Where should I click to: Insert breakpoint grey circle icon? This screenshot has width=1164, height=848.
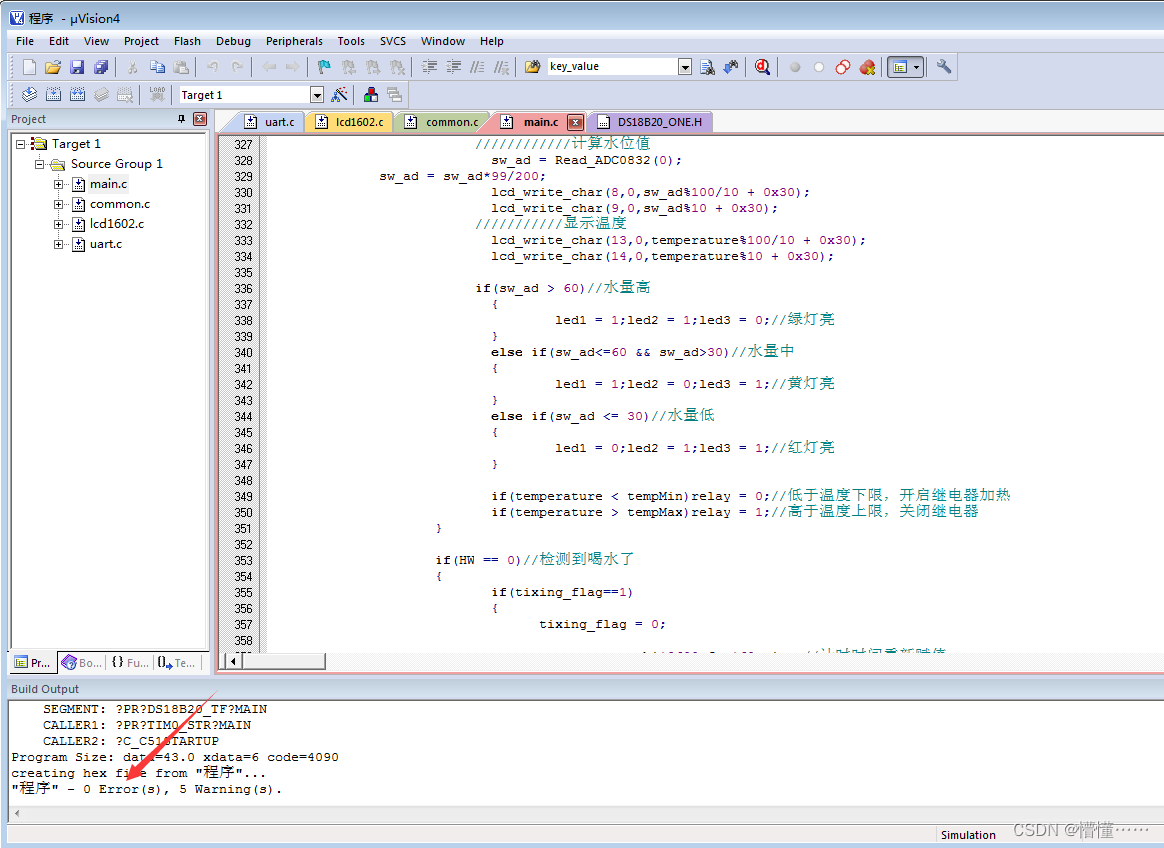795,67
